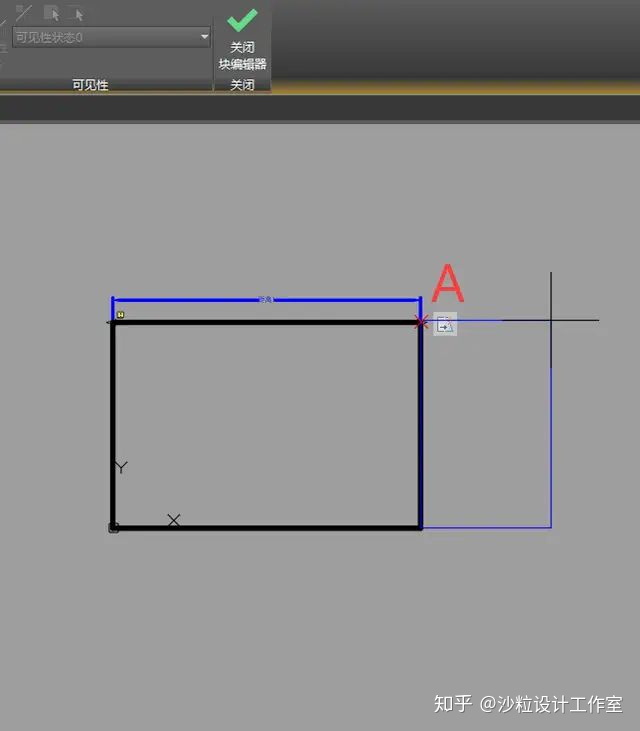Click the 可见性 panel title
640x731 pixels.
(x=90, y=85)
